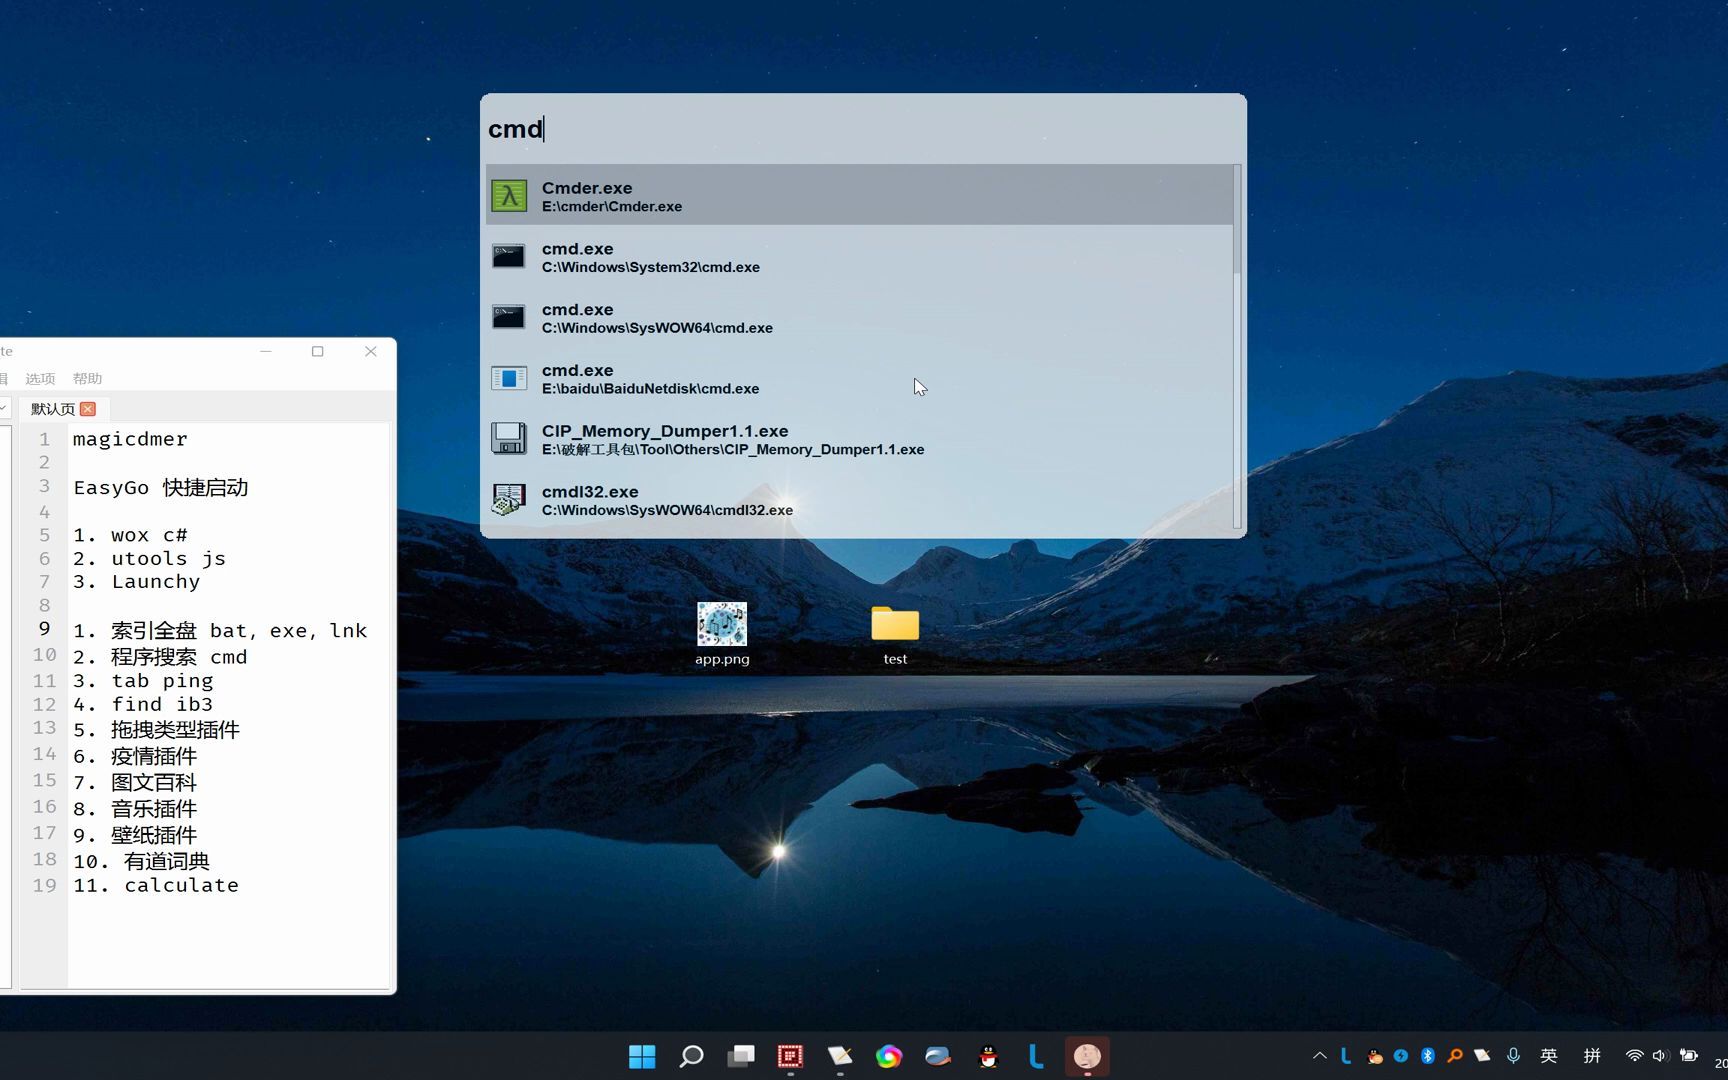Viewport: 1728px width, 1080px height.
Task: Click the microphone tray icon
Action: point(1514,1056)
